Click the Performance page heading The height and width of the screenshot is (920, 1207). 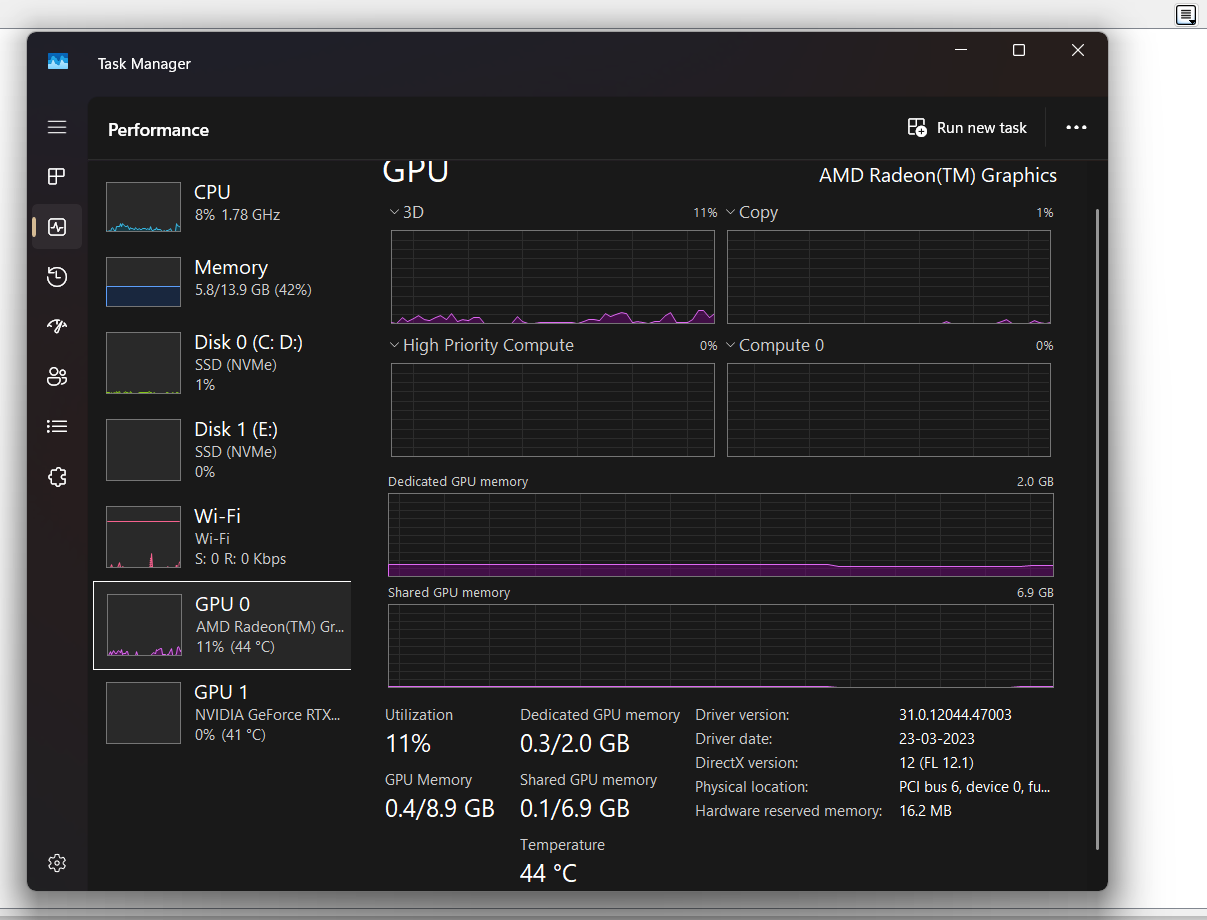tap(158, 130)
